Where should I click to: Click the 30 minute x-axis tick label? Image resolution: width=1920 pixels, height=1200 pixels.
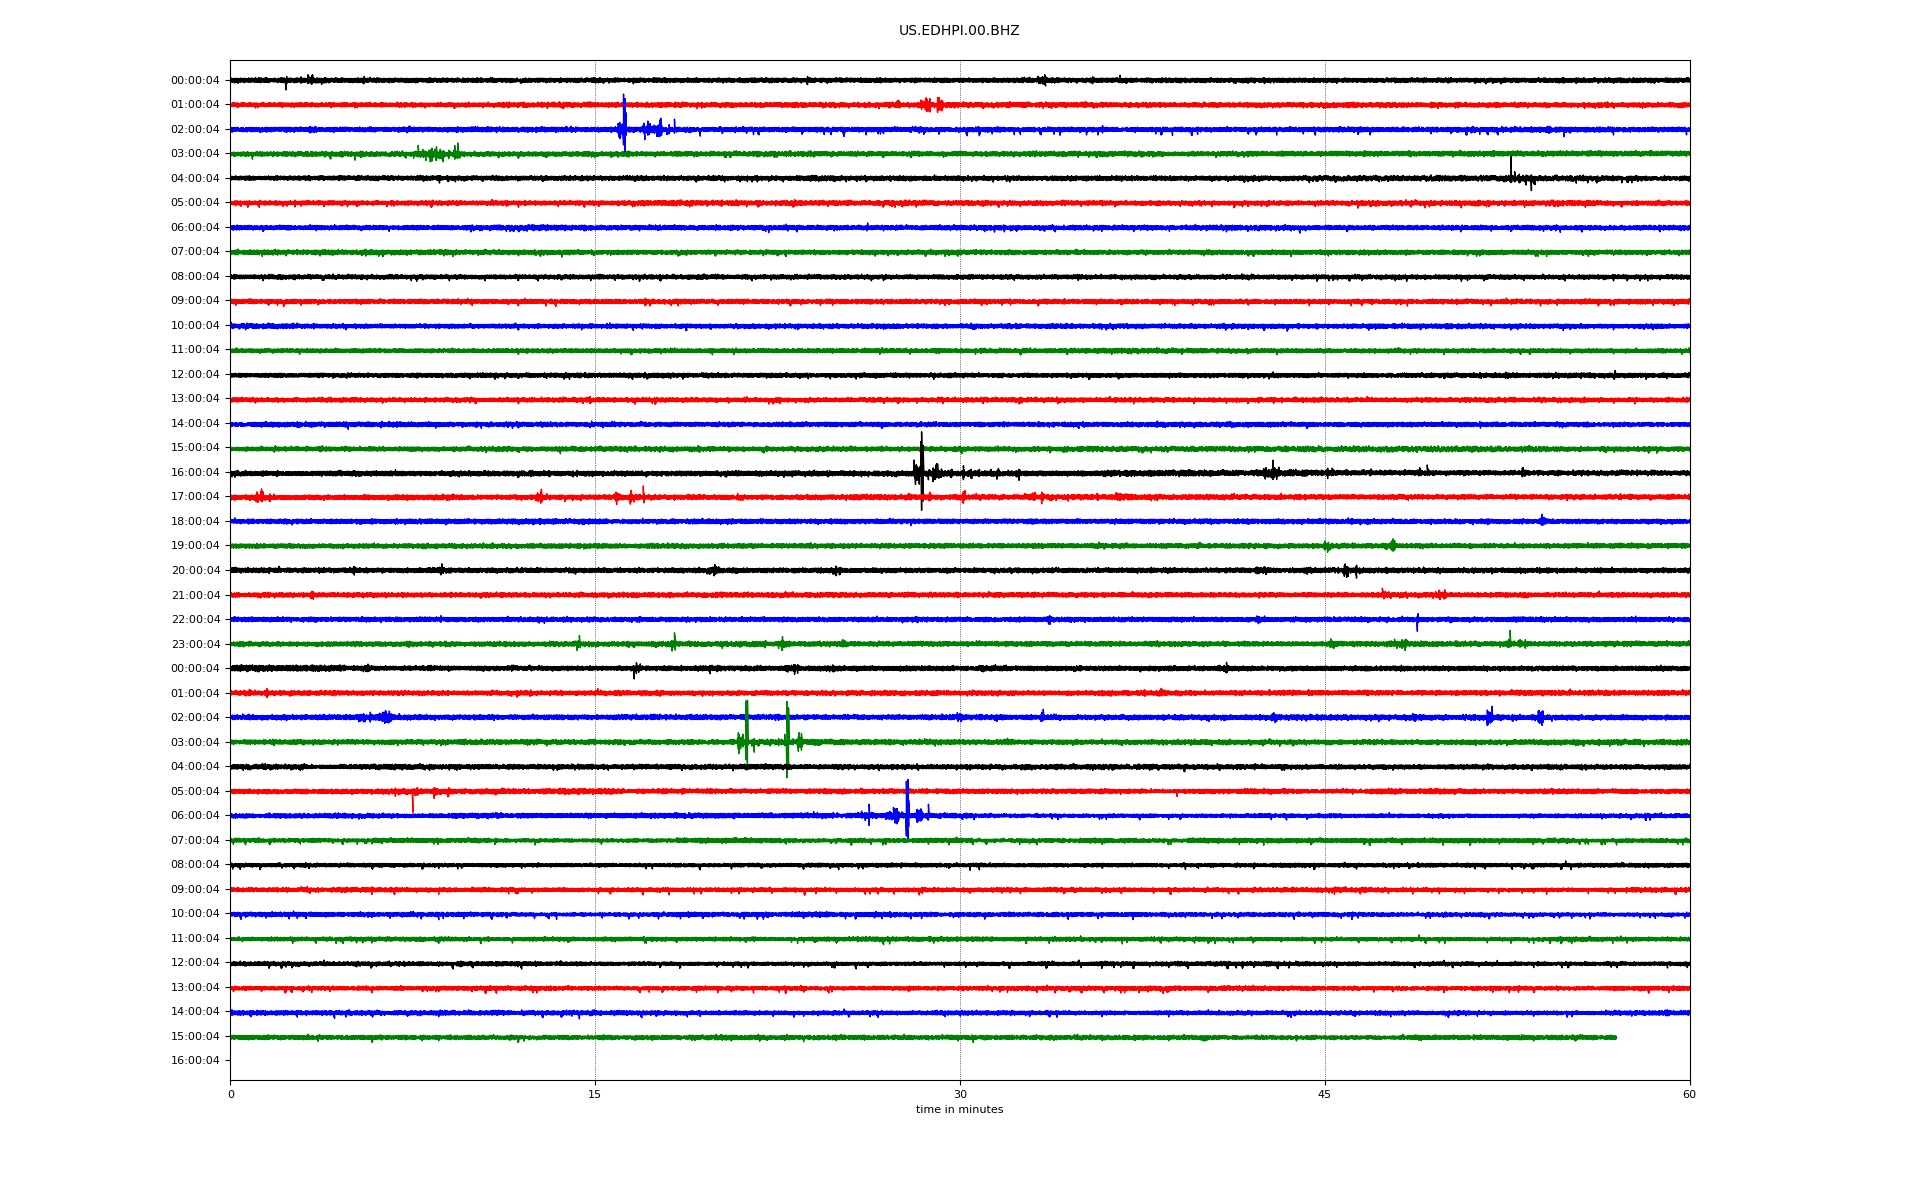point(960,1094)
